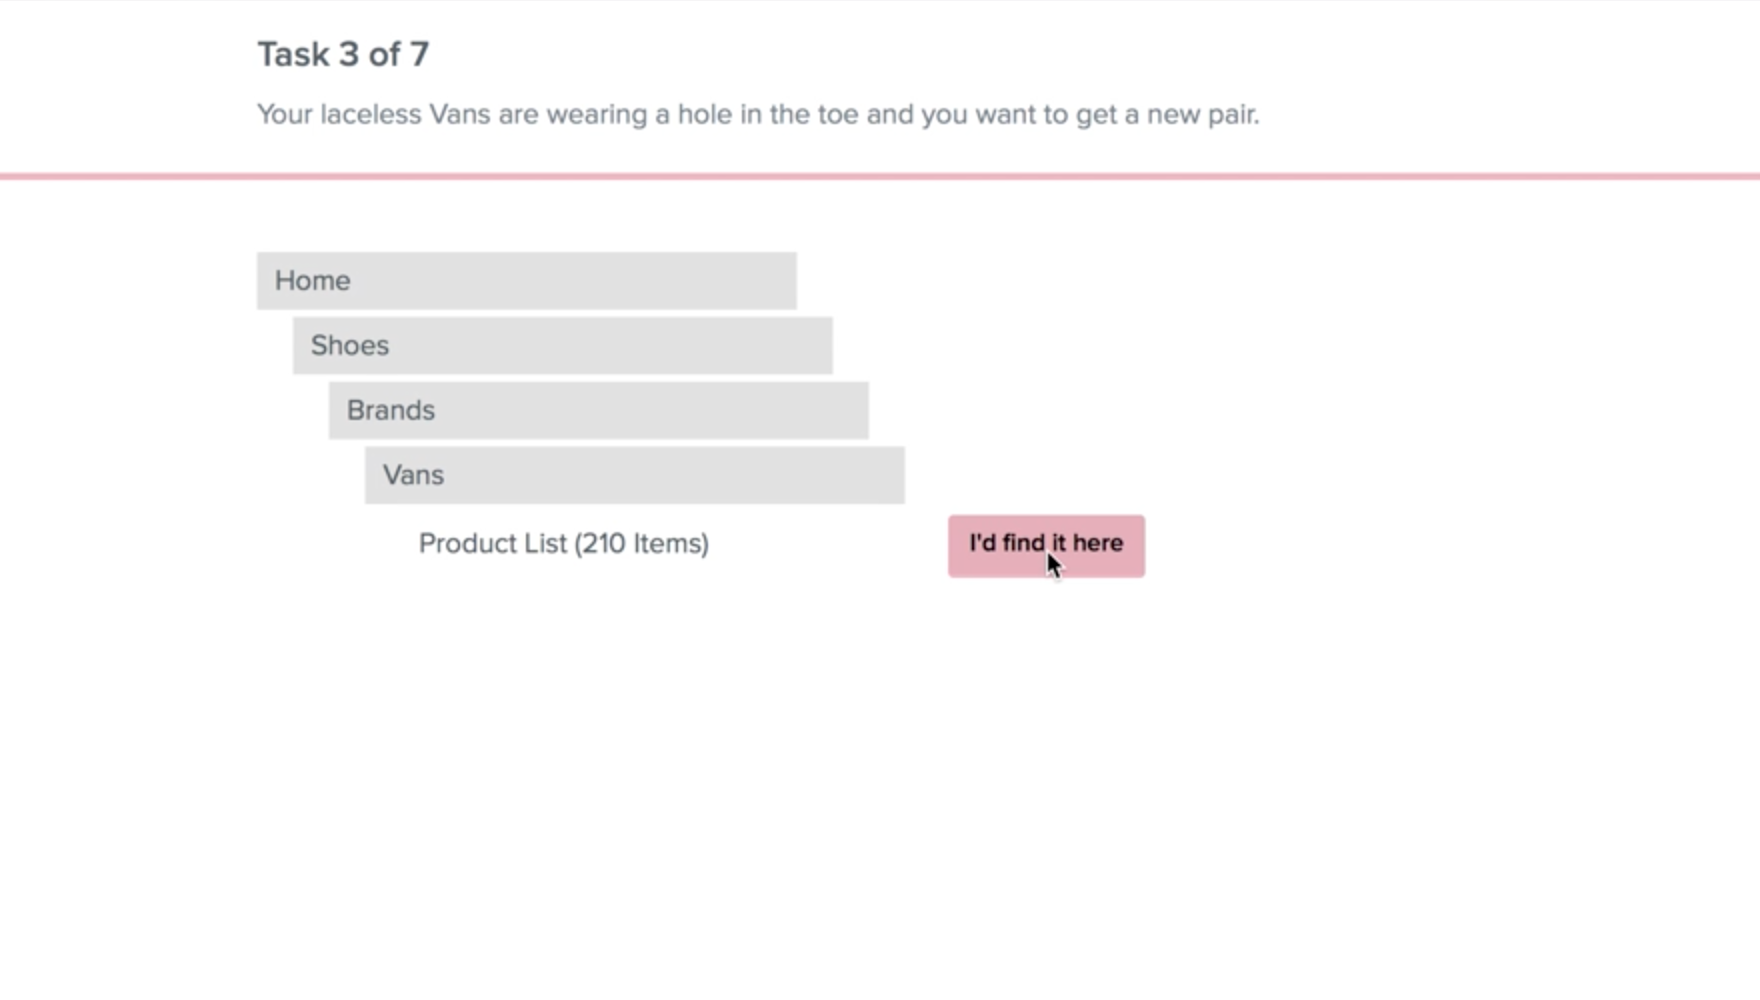Click the word "Vans" in the task sentence
1760x1000 pixels.
pos(460,115)
